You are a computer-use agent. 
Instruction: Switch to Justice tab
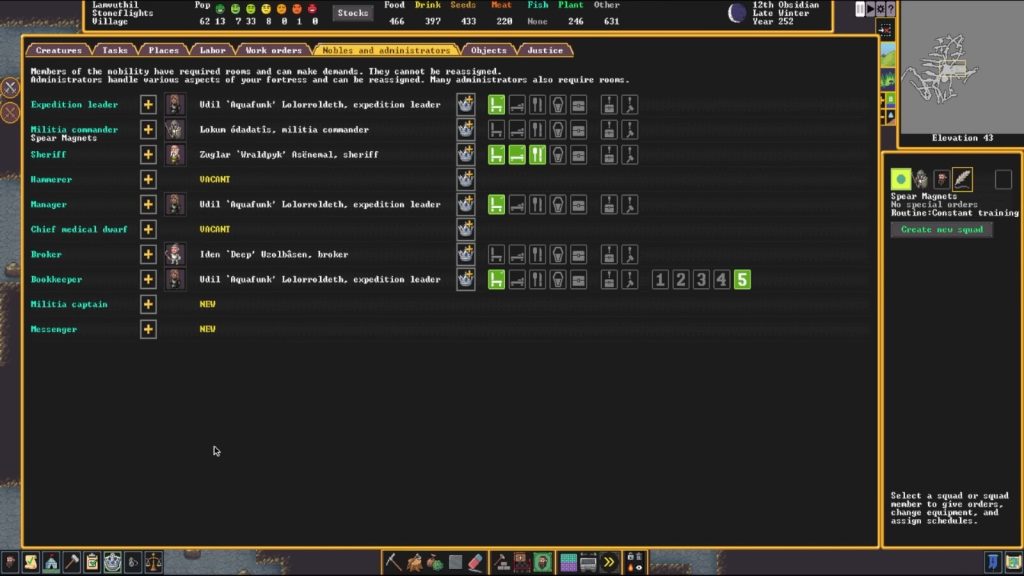545,50
